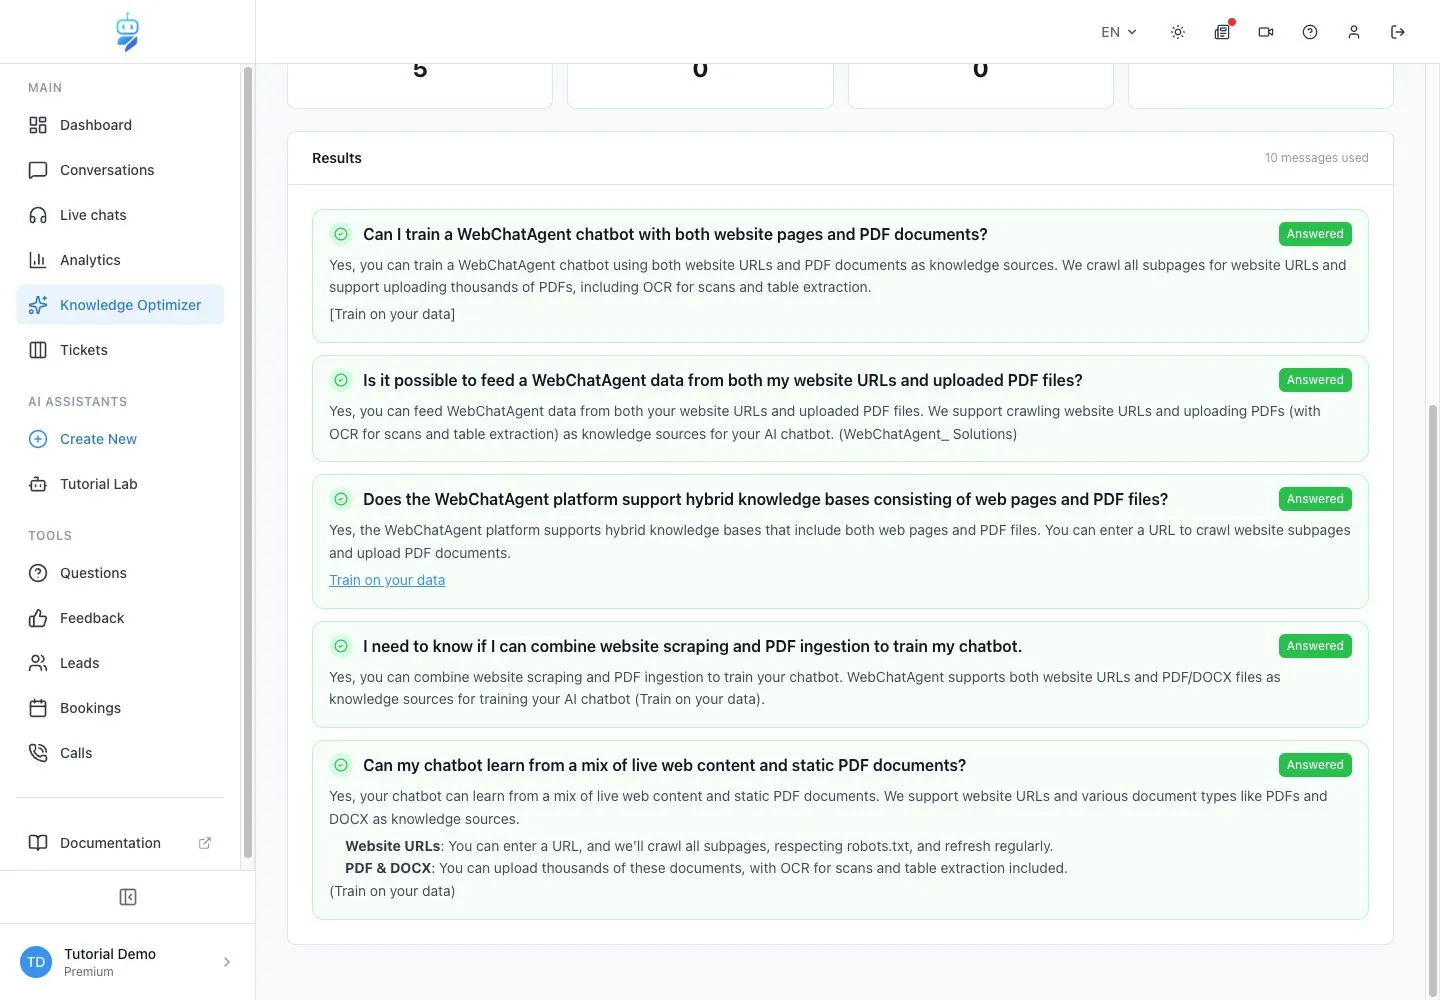Screen dimensions: 1440x1000
Task: Click the logout icon
Action: (x=1398, y=32)
